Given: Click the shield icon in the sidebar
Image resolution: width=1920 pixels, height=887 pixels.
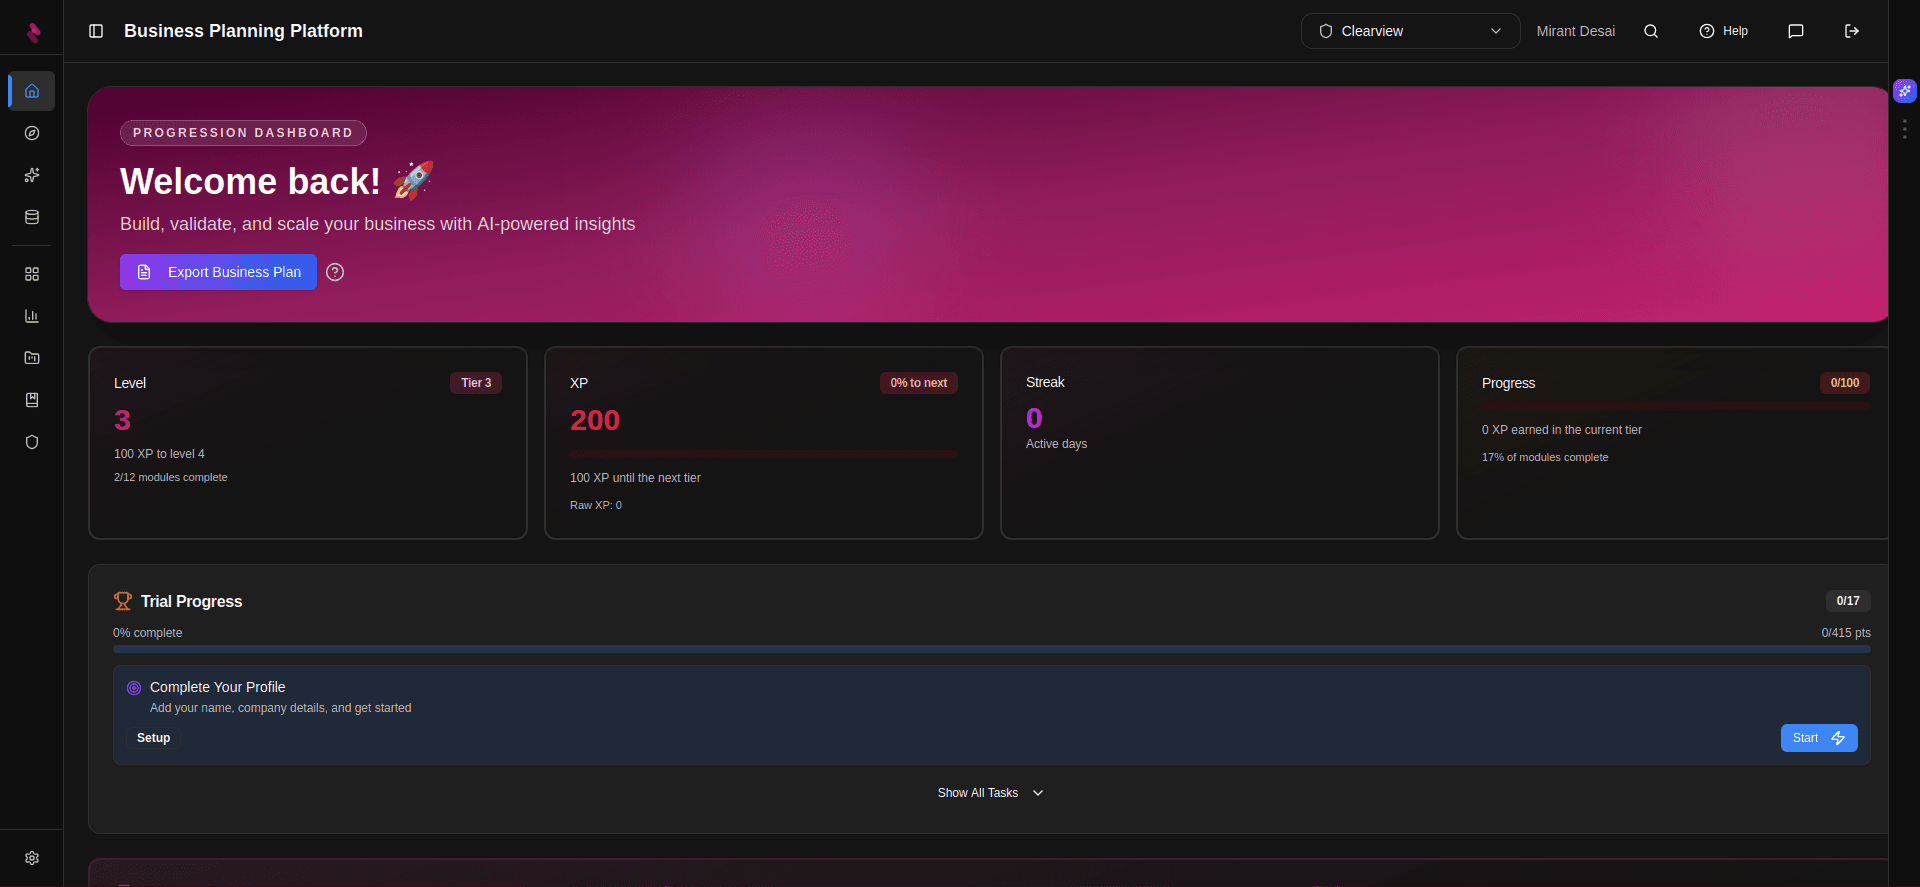Looking at the screenshot, I should [32, 442].
